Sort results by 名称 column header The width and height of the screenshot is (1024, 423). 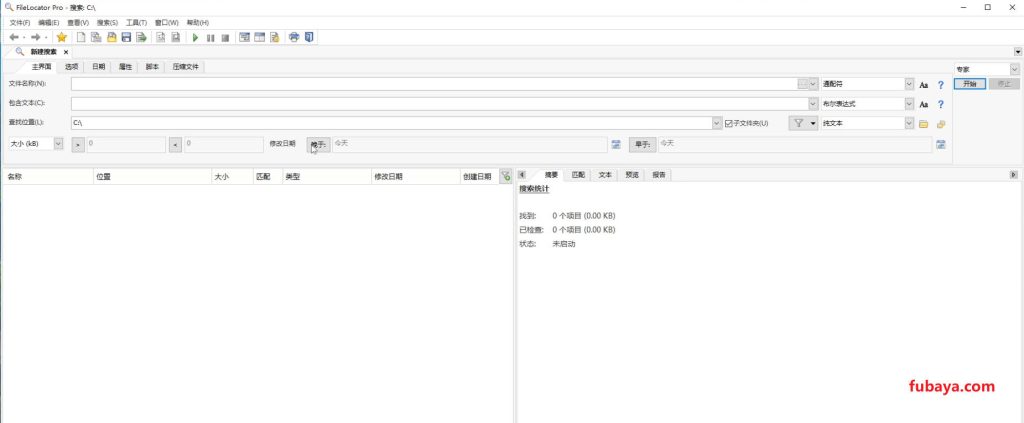click(x=48, y=176)
